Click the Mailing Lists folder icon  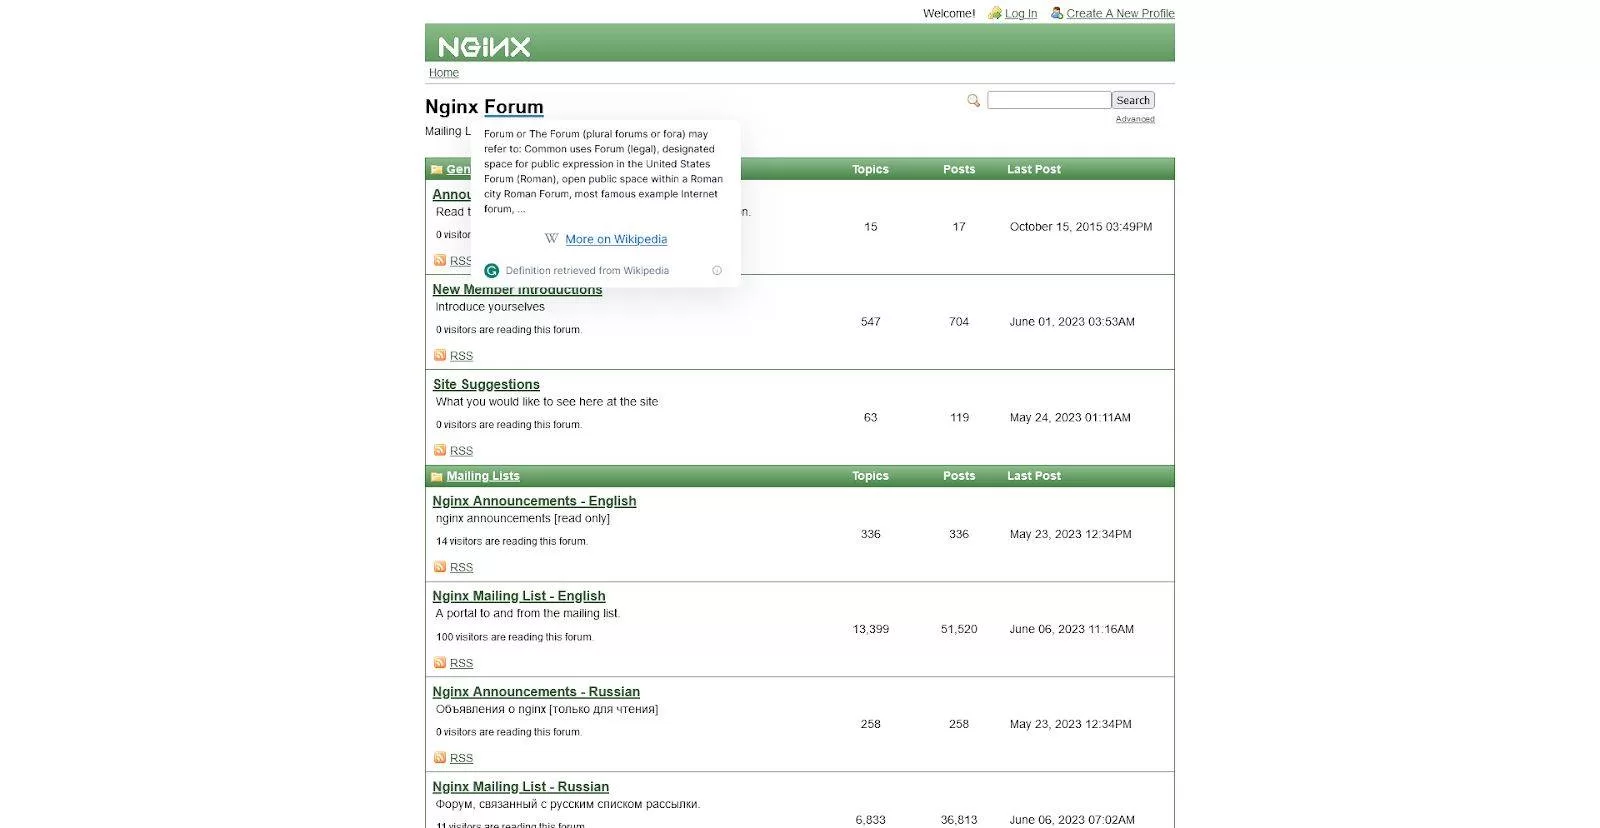coord(437,476)
